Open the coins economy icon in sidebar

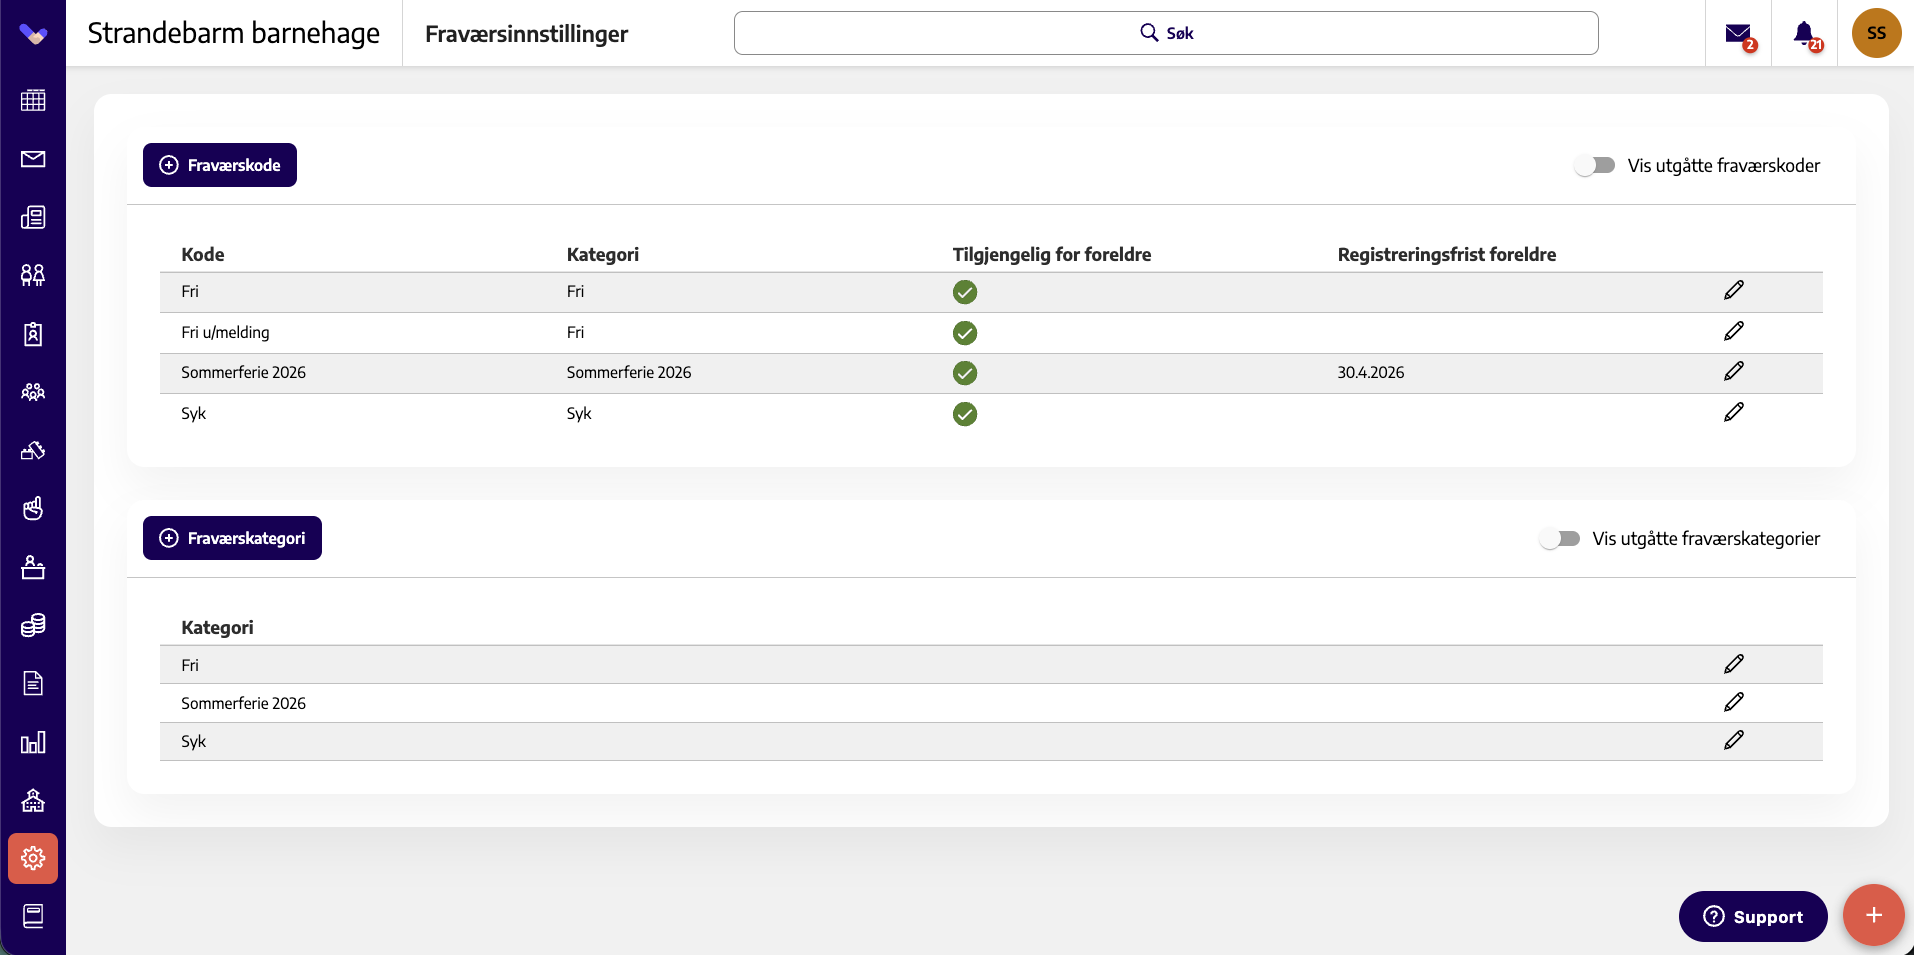(x=33, y=625)
